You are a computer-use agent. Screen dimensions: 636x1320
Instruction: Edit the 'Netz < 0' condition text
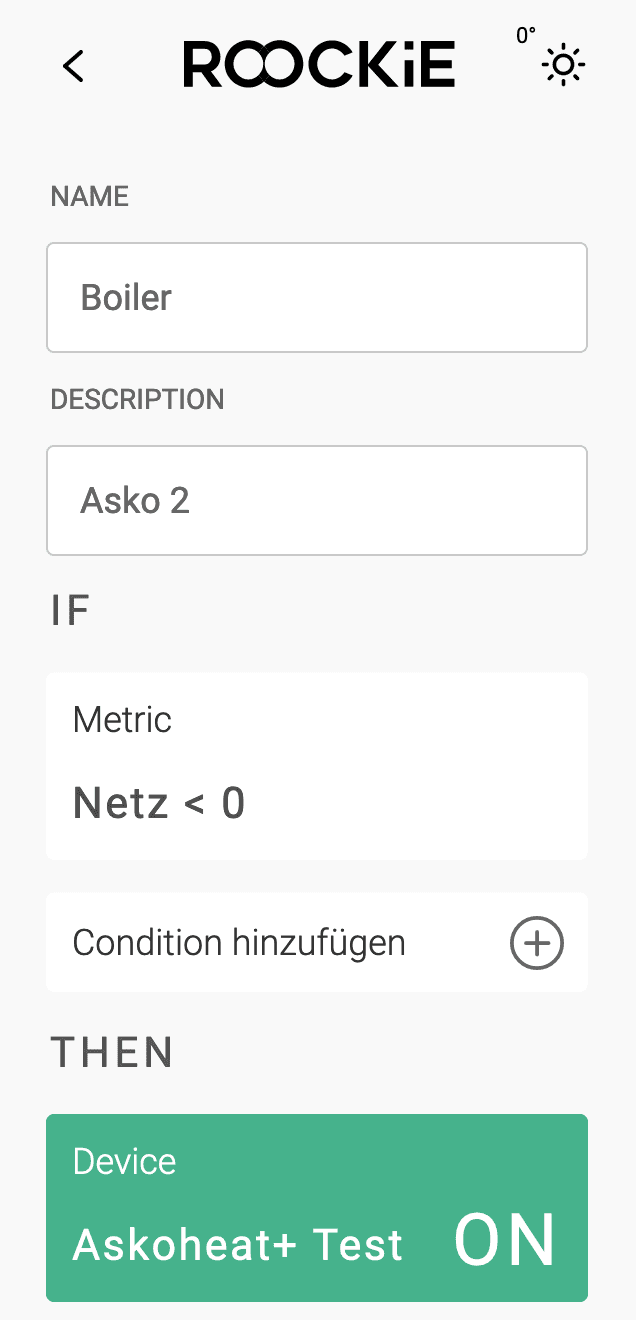pos(159,804)
